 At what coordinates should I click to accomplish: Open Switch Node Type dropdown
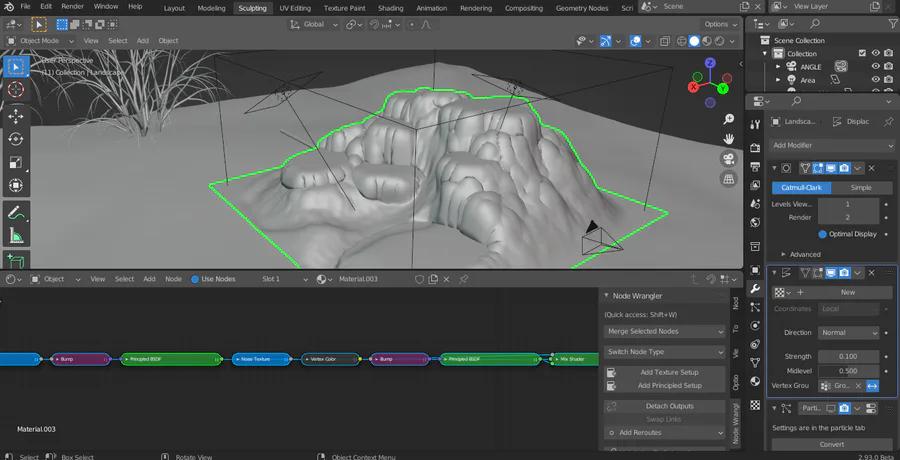click(665, 351)
